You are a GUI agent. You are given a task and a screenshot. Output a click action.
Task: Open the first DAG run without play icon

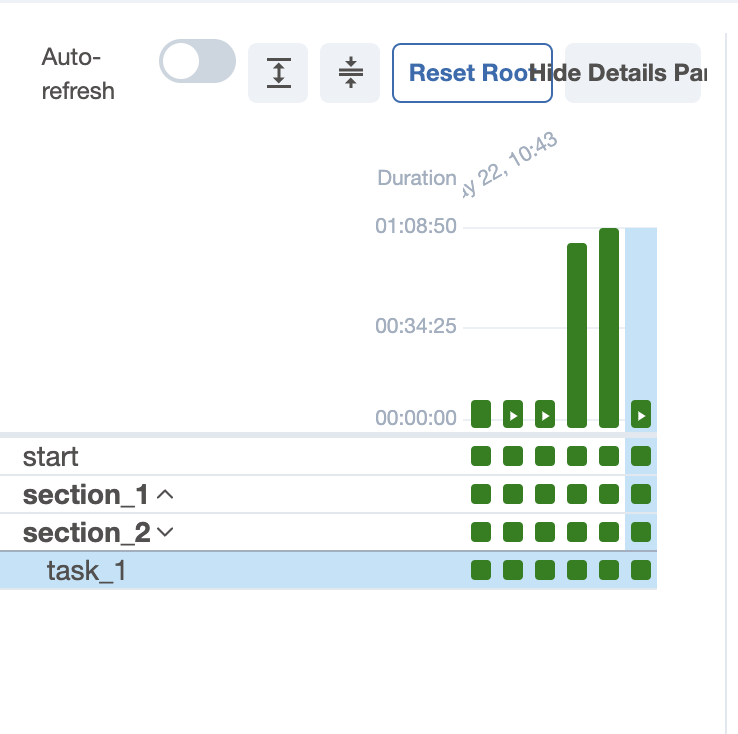click(x=481, y=413)
